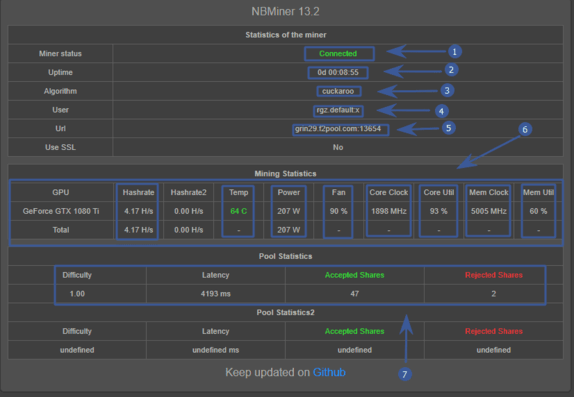Click the 4193 ms latency value

click(x=216, y=294)
